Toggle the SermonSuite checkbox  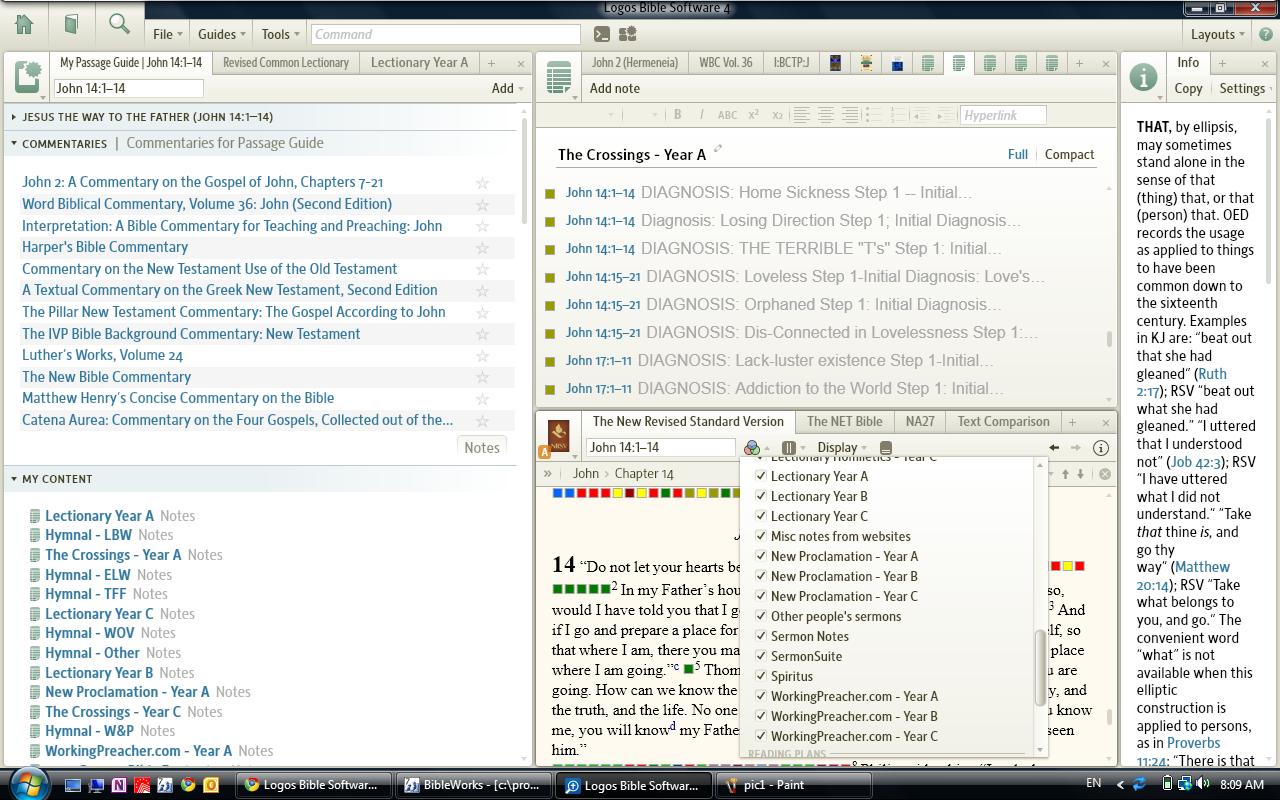(x=761, y=656)
